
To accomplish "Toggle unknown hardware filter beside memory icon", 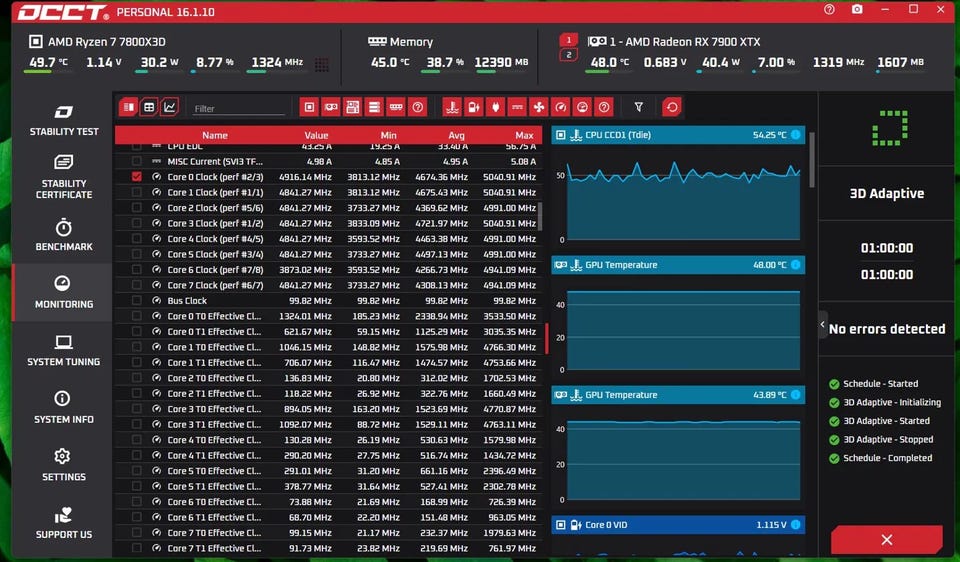I will tap(418, 107).
